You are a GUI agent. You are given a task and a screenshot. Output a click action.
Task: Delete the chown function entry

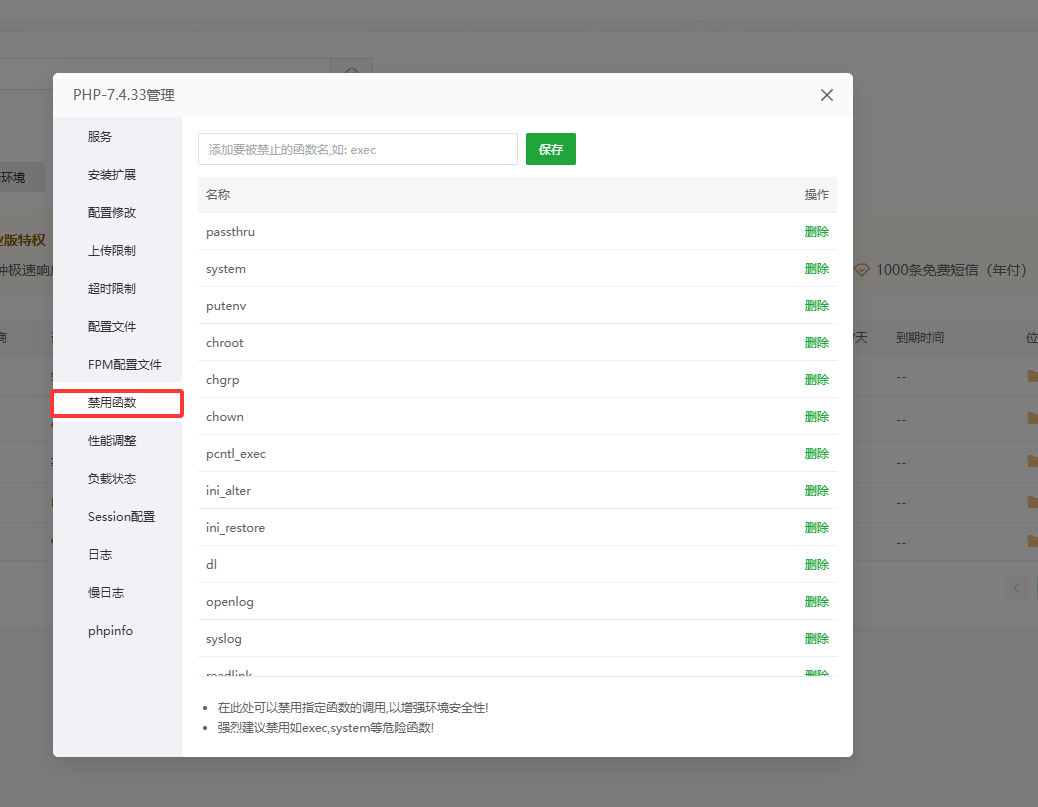pyautogui.click(x=816, y=417)
